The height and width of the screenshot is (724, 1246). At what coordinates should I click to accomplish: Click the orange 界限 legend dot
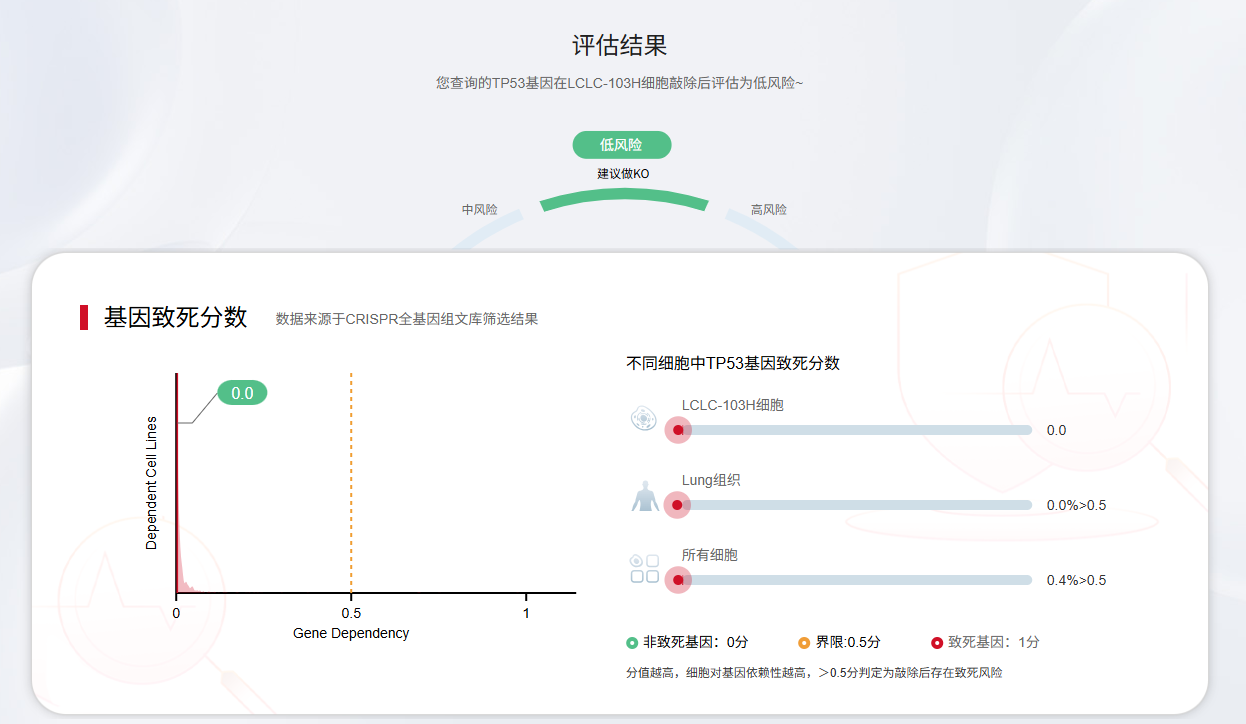click(804, 643)
